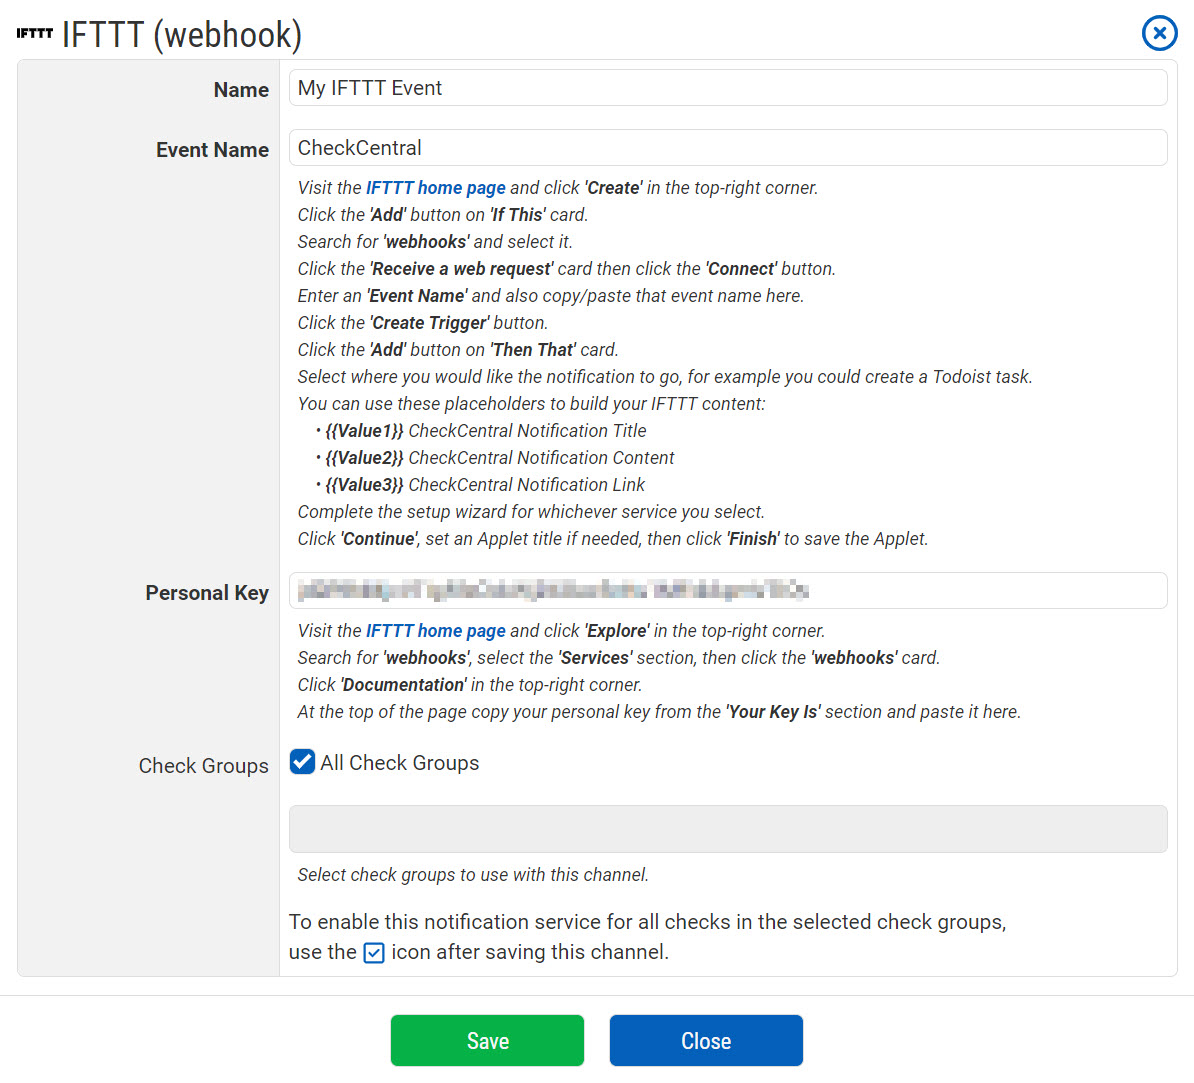
Task: Click the 'Name' field label
Action: click(241, 90)
